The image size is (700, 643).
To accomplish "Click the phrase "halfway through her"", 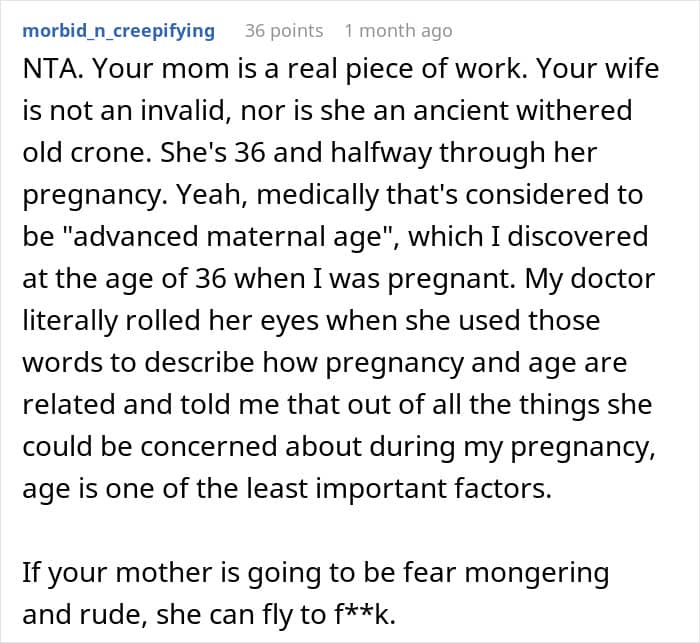I will coord(463,154).
